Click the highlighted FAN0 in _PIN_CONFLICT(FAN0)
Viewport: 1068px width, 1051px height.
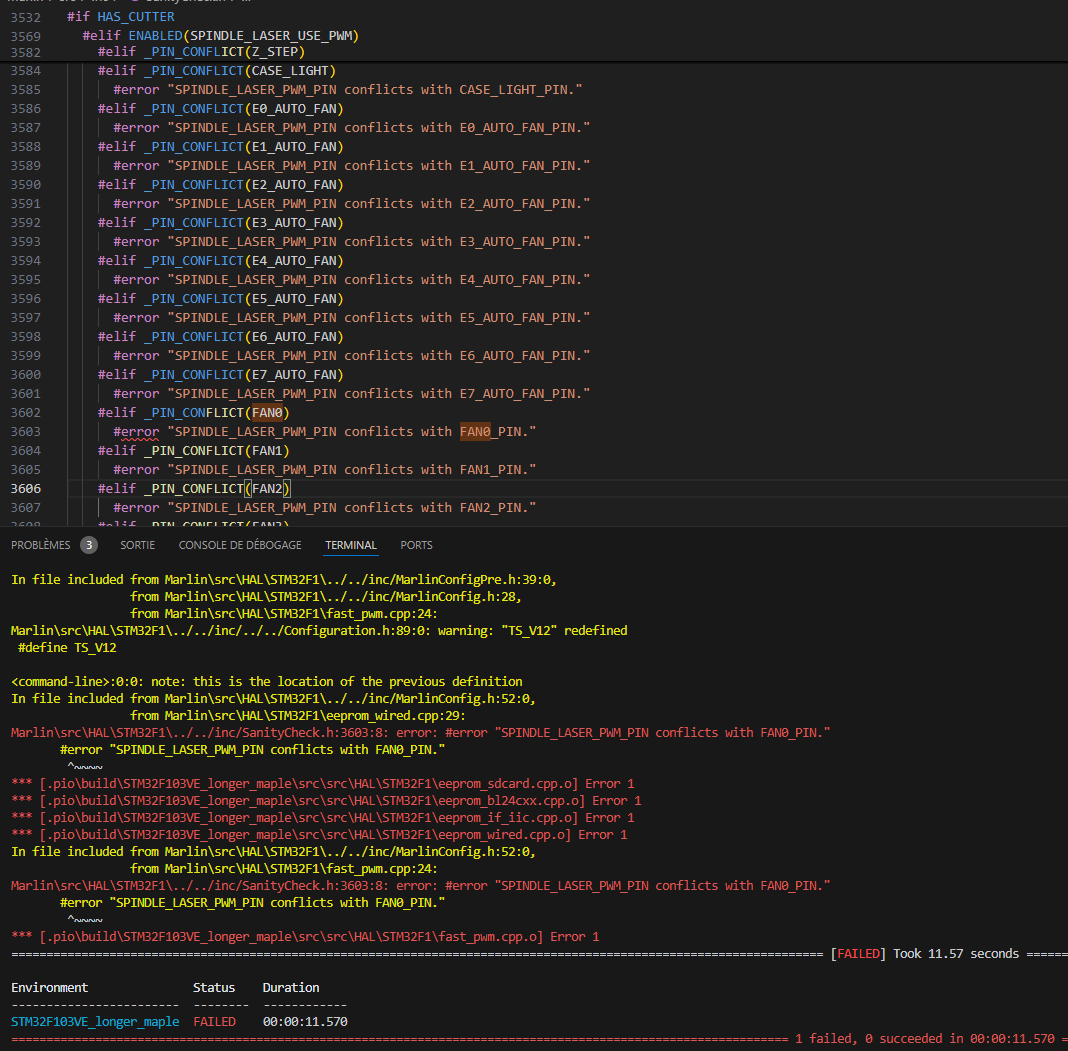(267, 412)
